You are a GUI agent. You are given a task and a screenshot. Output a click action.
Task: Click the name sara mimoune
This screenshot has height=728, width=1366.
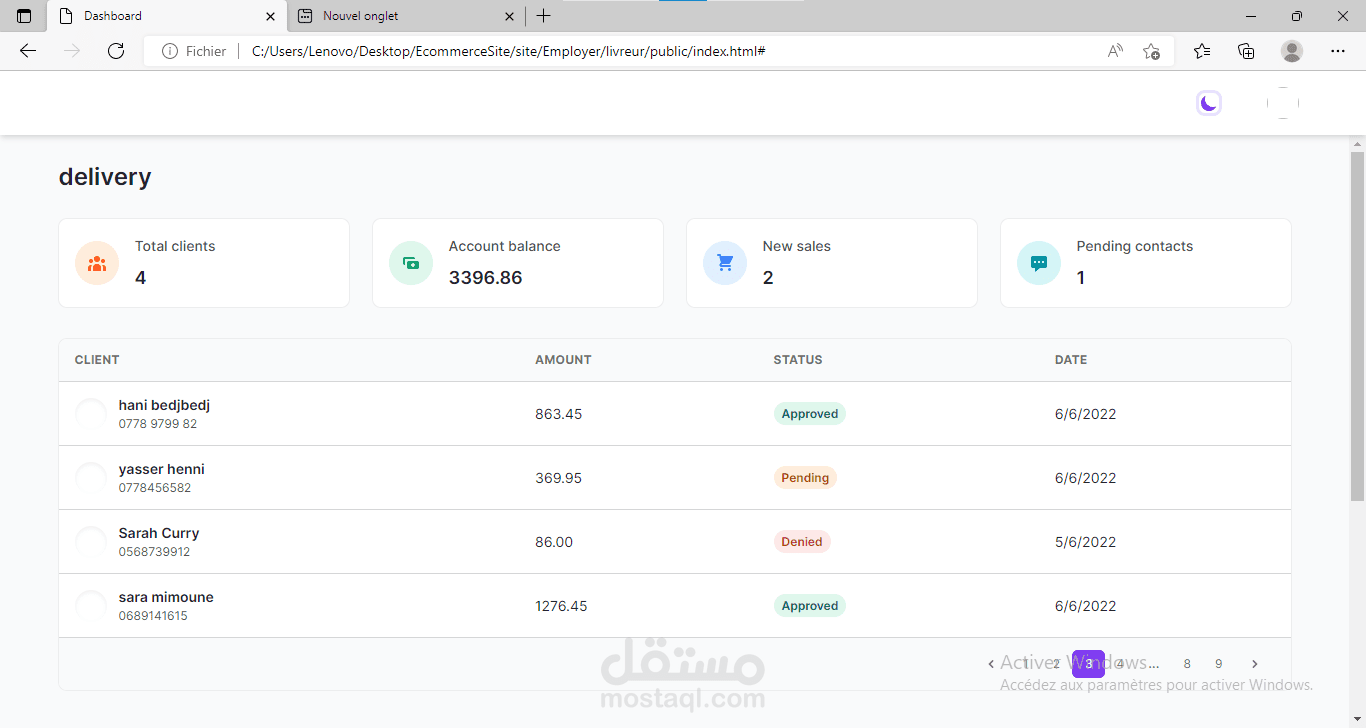[166, 597]
